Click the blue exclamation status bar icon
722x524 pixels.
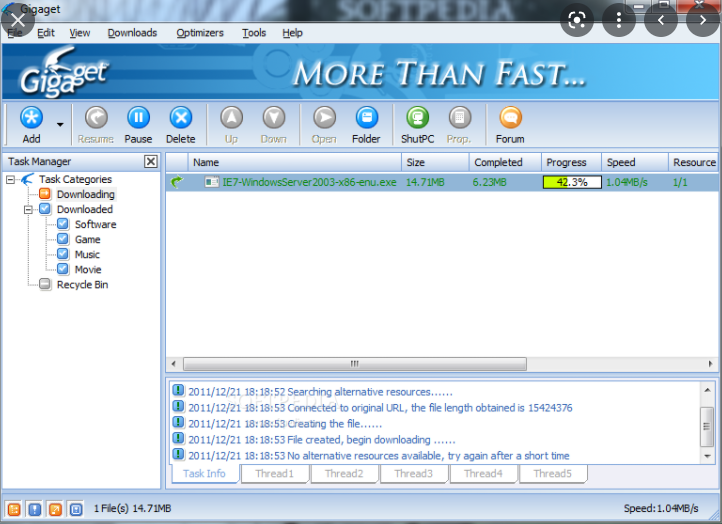click(35, 509)
